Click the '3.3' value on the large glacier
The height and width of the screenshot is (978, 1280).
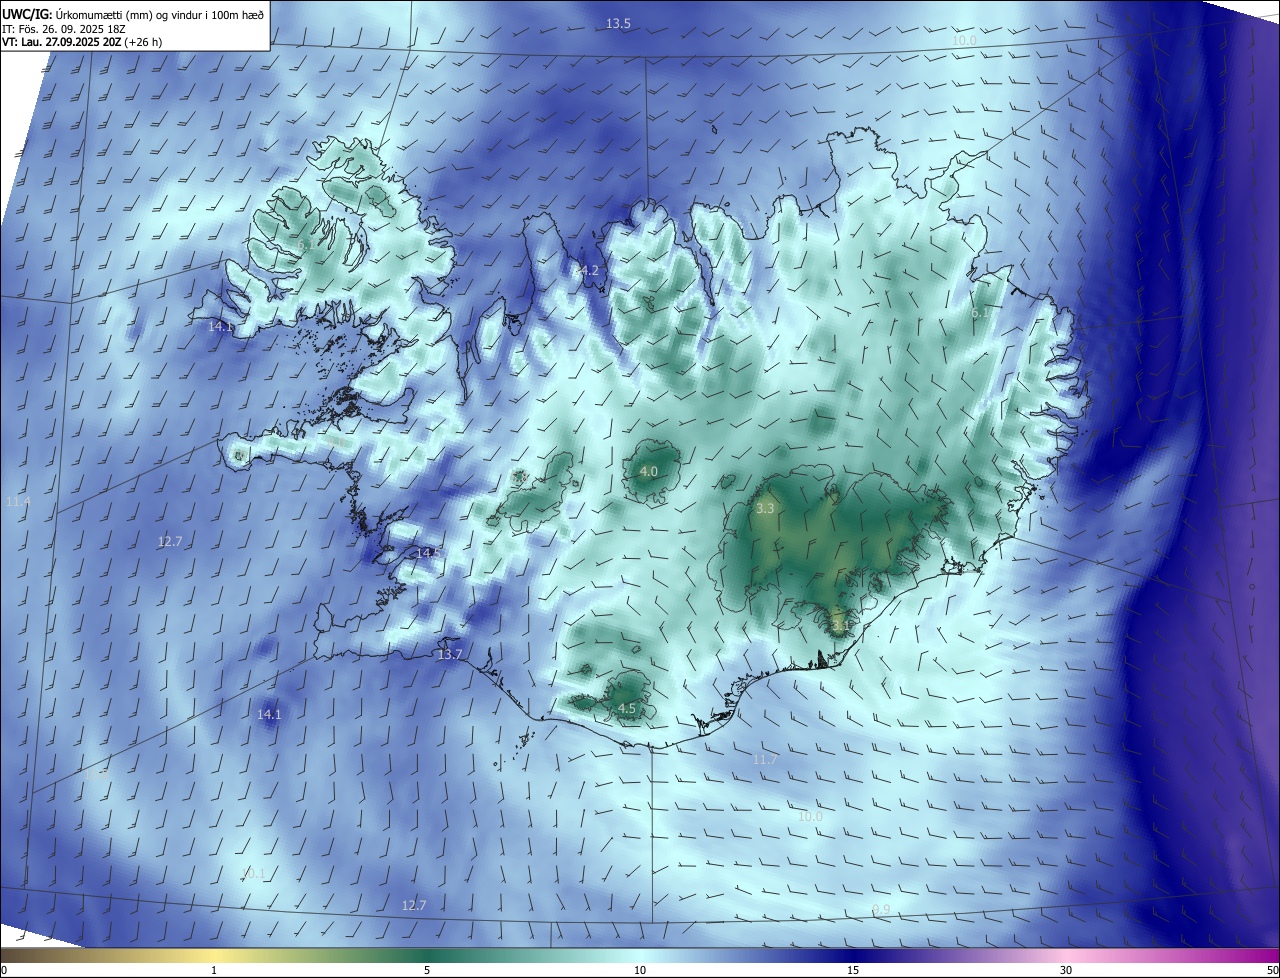pyautogui.click(x=765, y=509)
